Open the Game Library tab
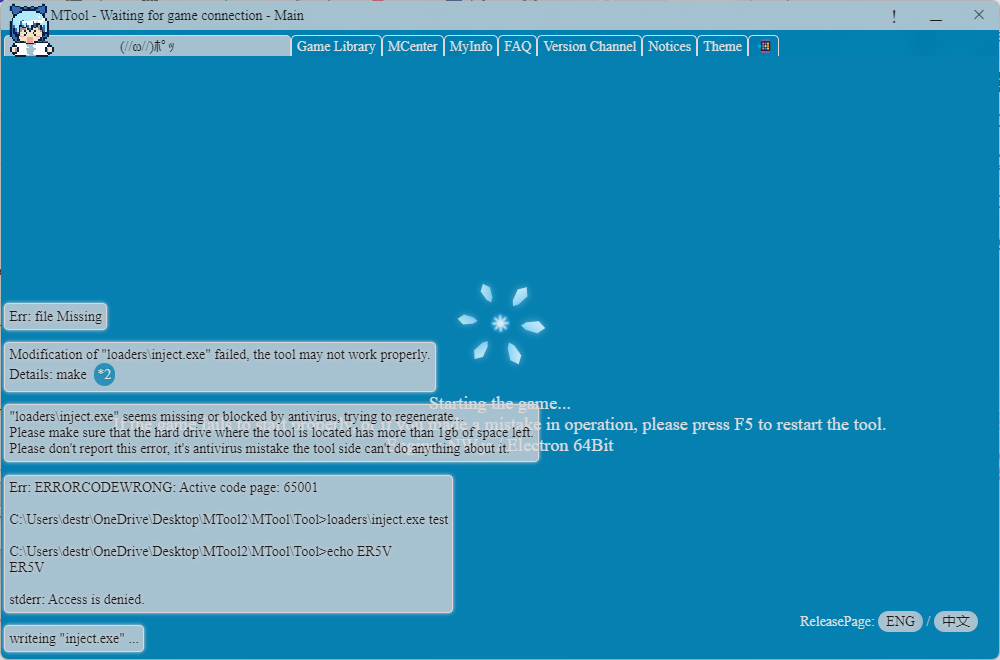Screen dimensions: 1000x660 pos(336,46)
